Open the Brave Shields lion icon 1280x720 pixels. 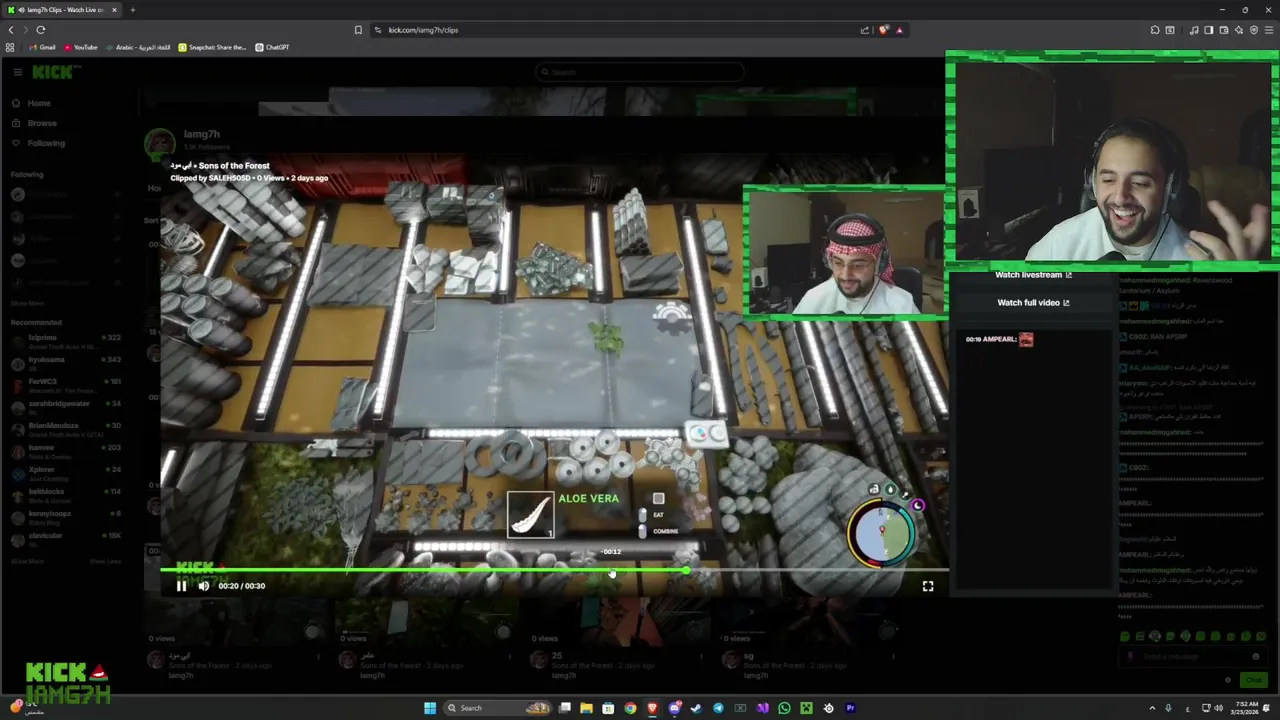[883, 30]
